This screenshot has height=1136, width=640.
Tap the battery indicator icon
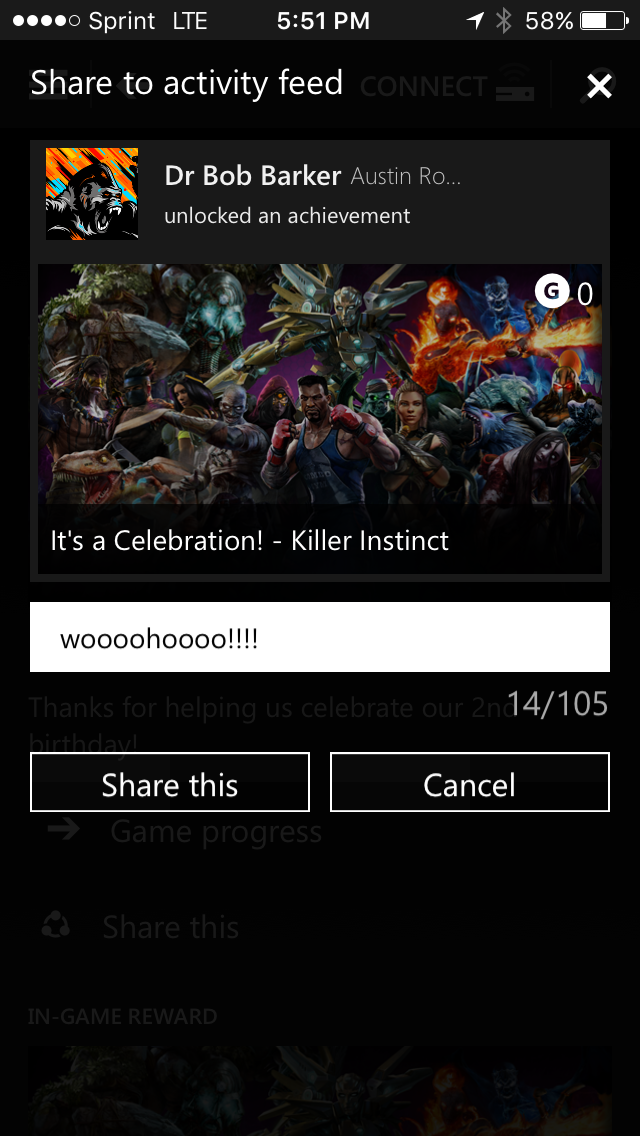click(x=604, y=20)
